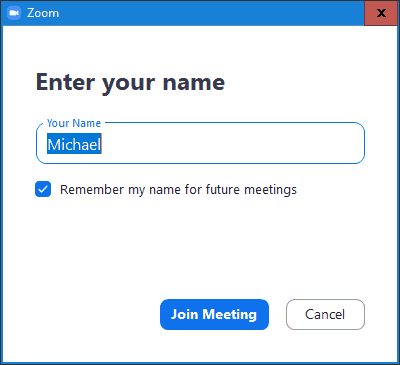This screenshot has height=365, width=400.
Task: Place cursor right after 'Michael' in field
Action: point(102,144)
